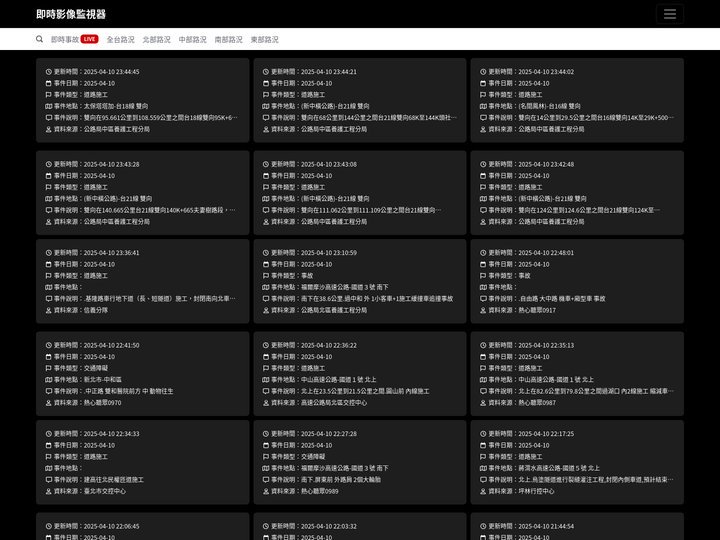
Task: Click the map icon beside 蔣渭水高速公路-國道 5 號 北上
Action: coord(483,468)
